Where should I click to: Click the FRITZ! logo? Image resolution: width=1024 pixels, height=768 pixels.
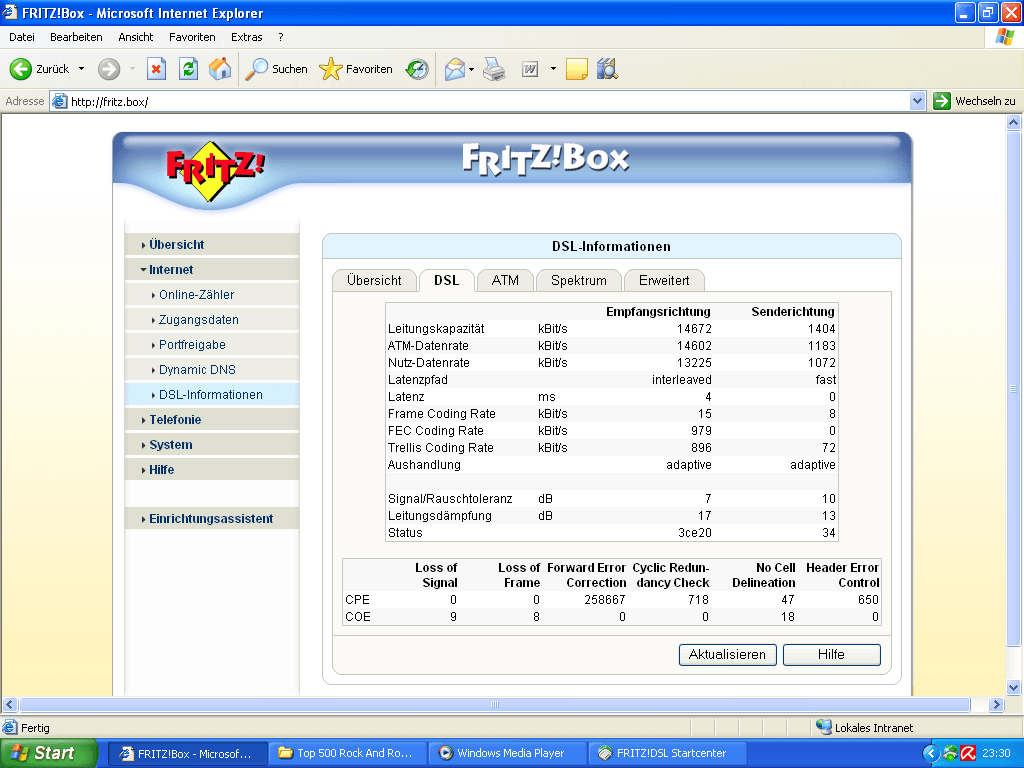tap(214, 171)
